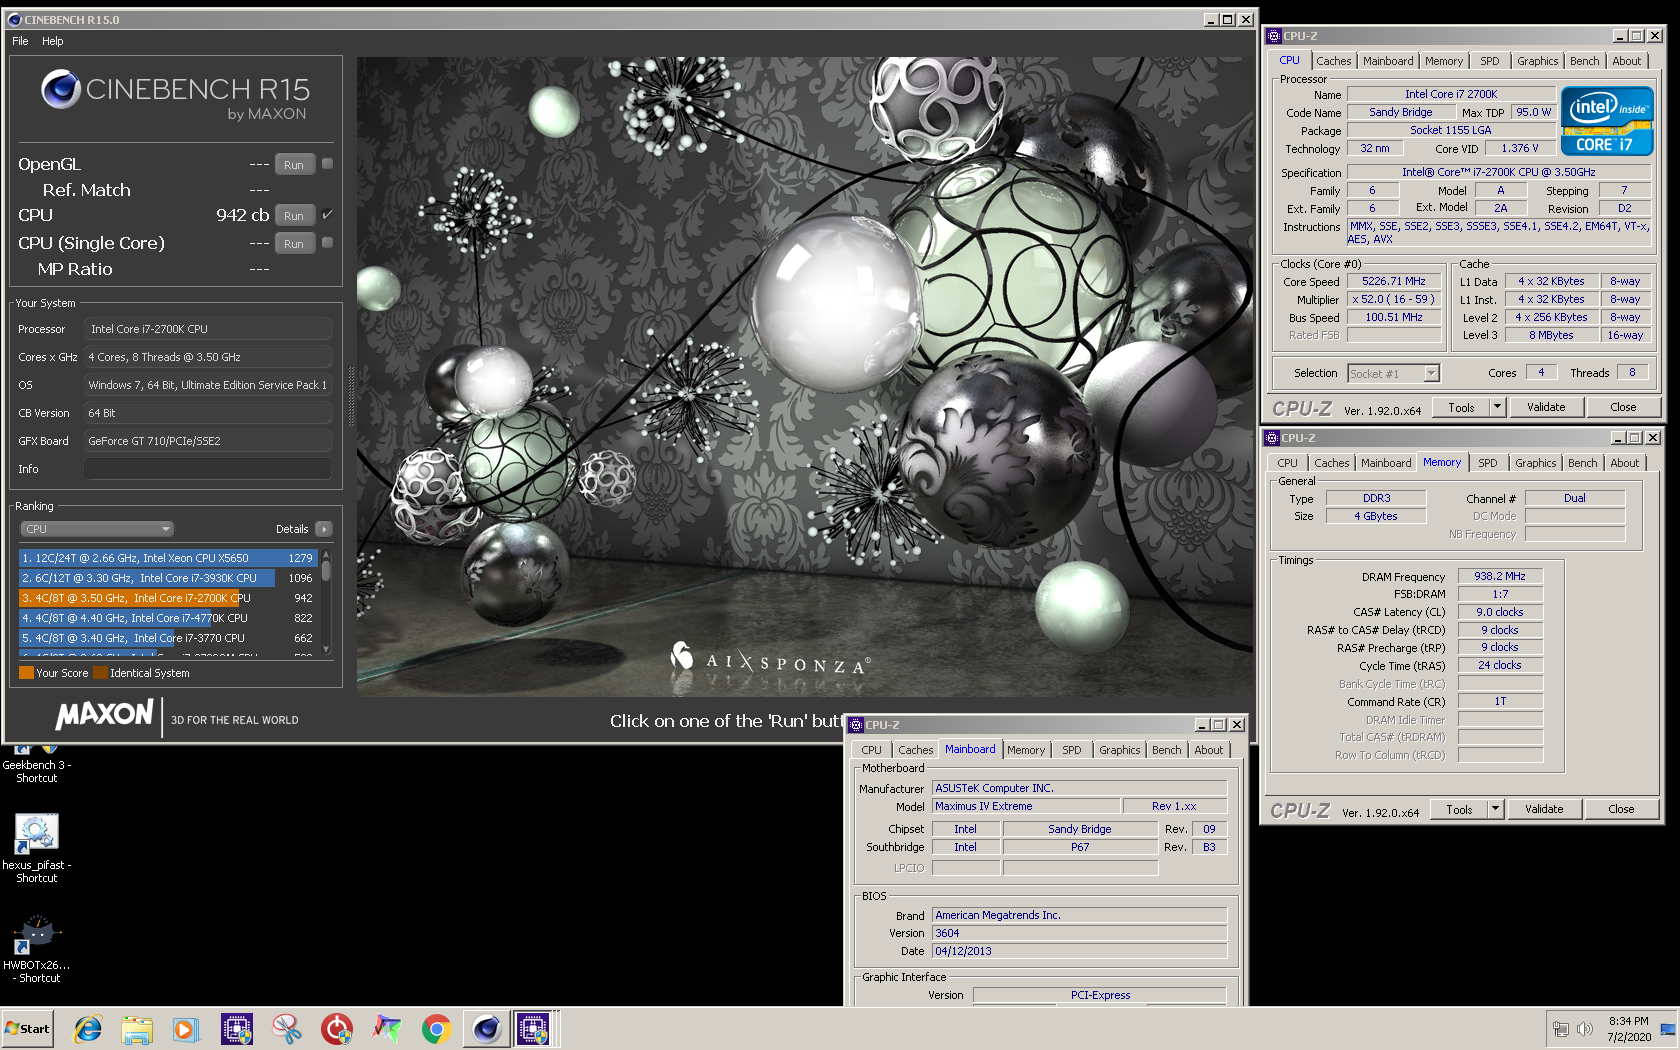Run the CPU benchmark
This screenshot has width=1680, height=1050.
pos(294,215)
